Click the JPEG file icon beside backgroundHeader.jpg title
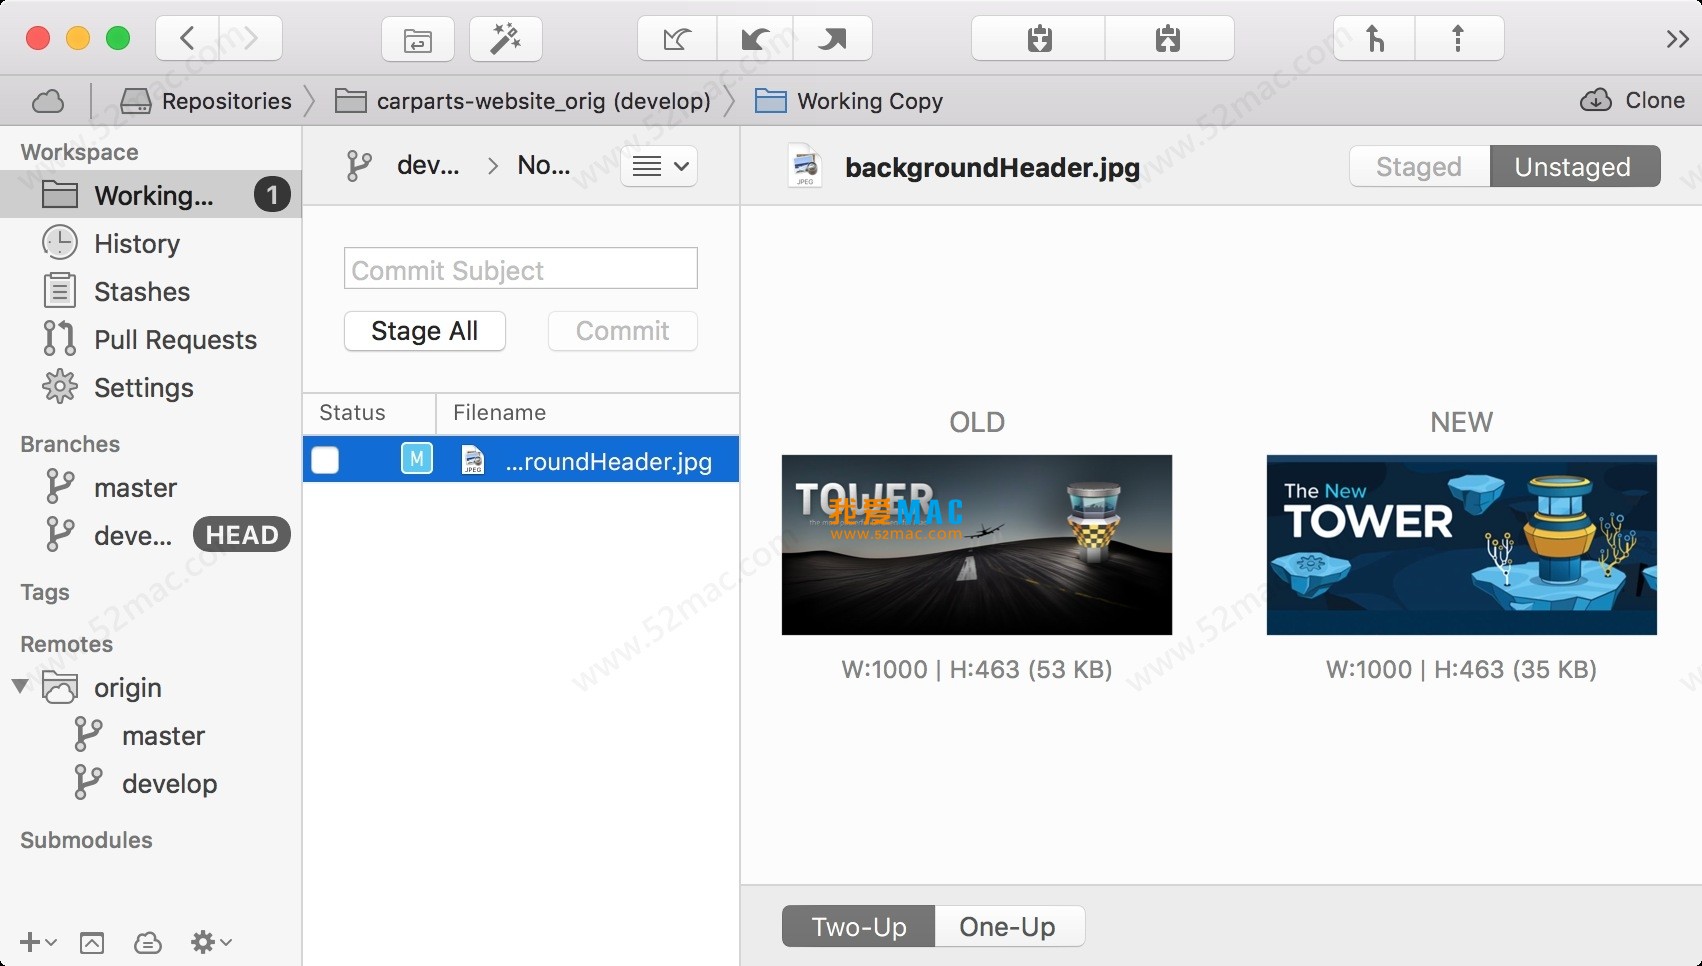Screen dimensions: 1702x966 (x=805, y=166)
